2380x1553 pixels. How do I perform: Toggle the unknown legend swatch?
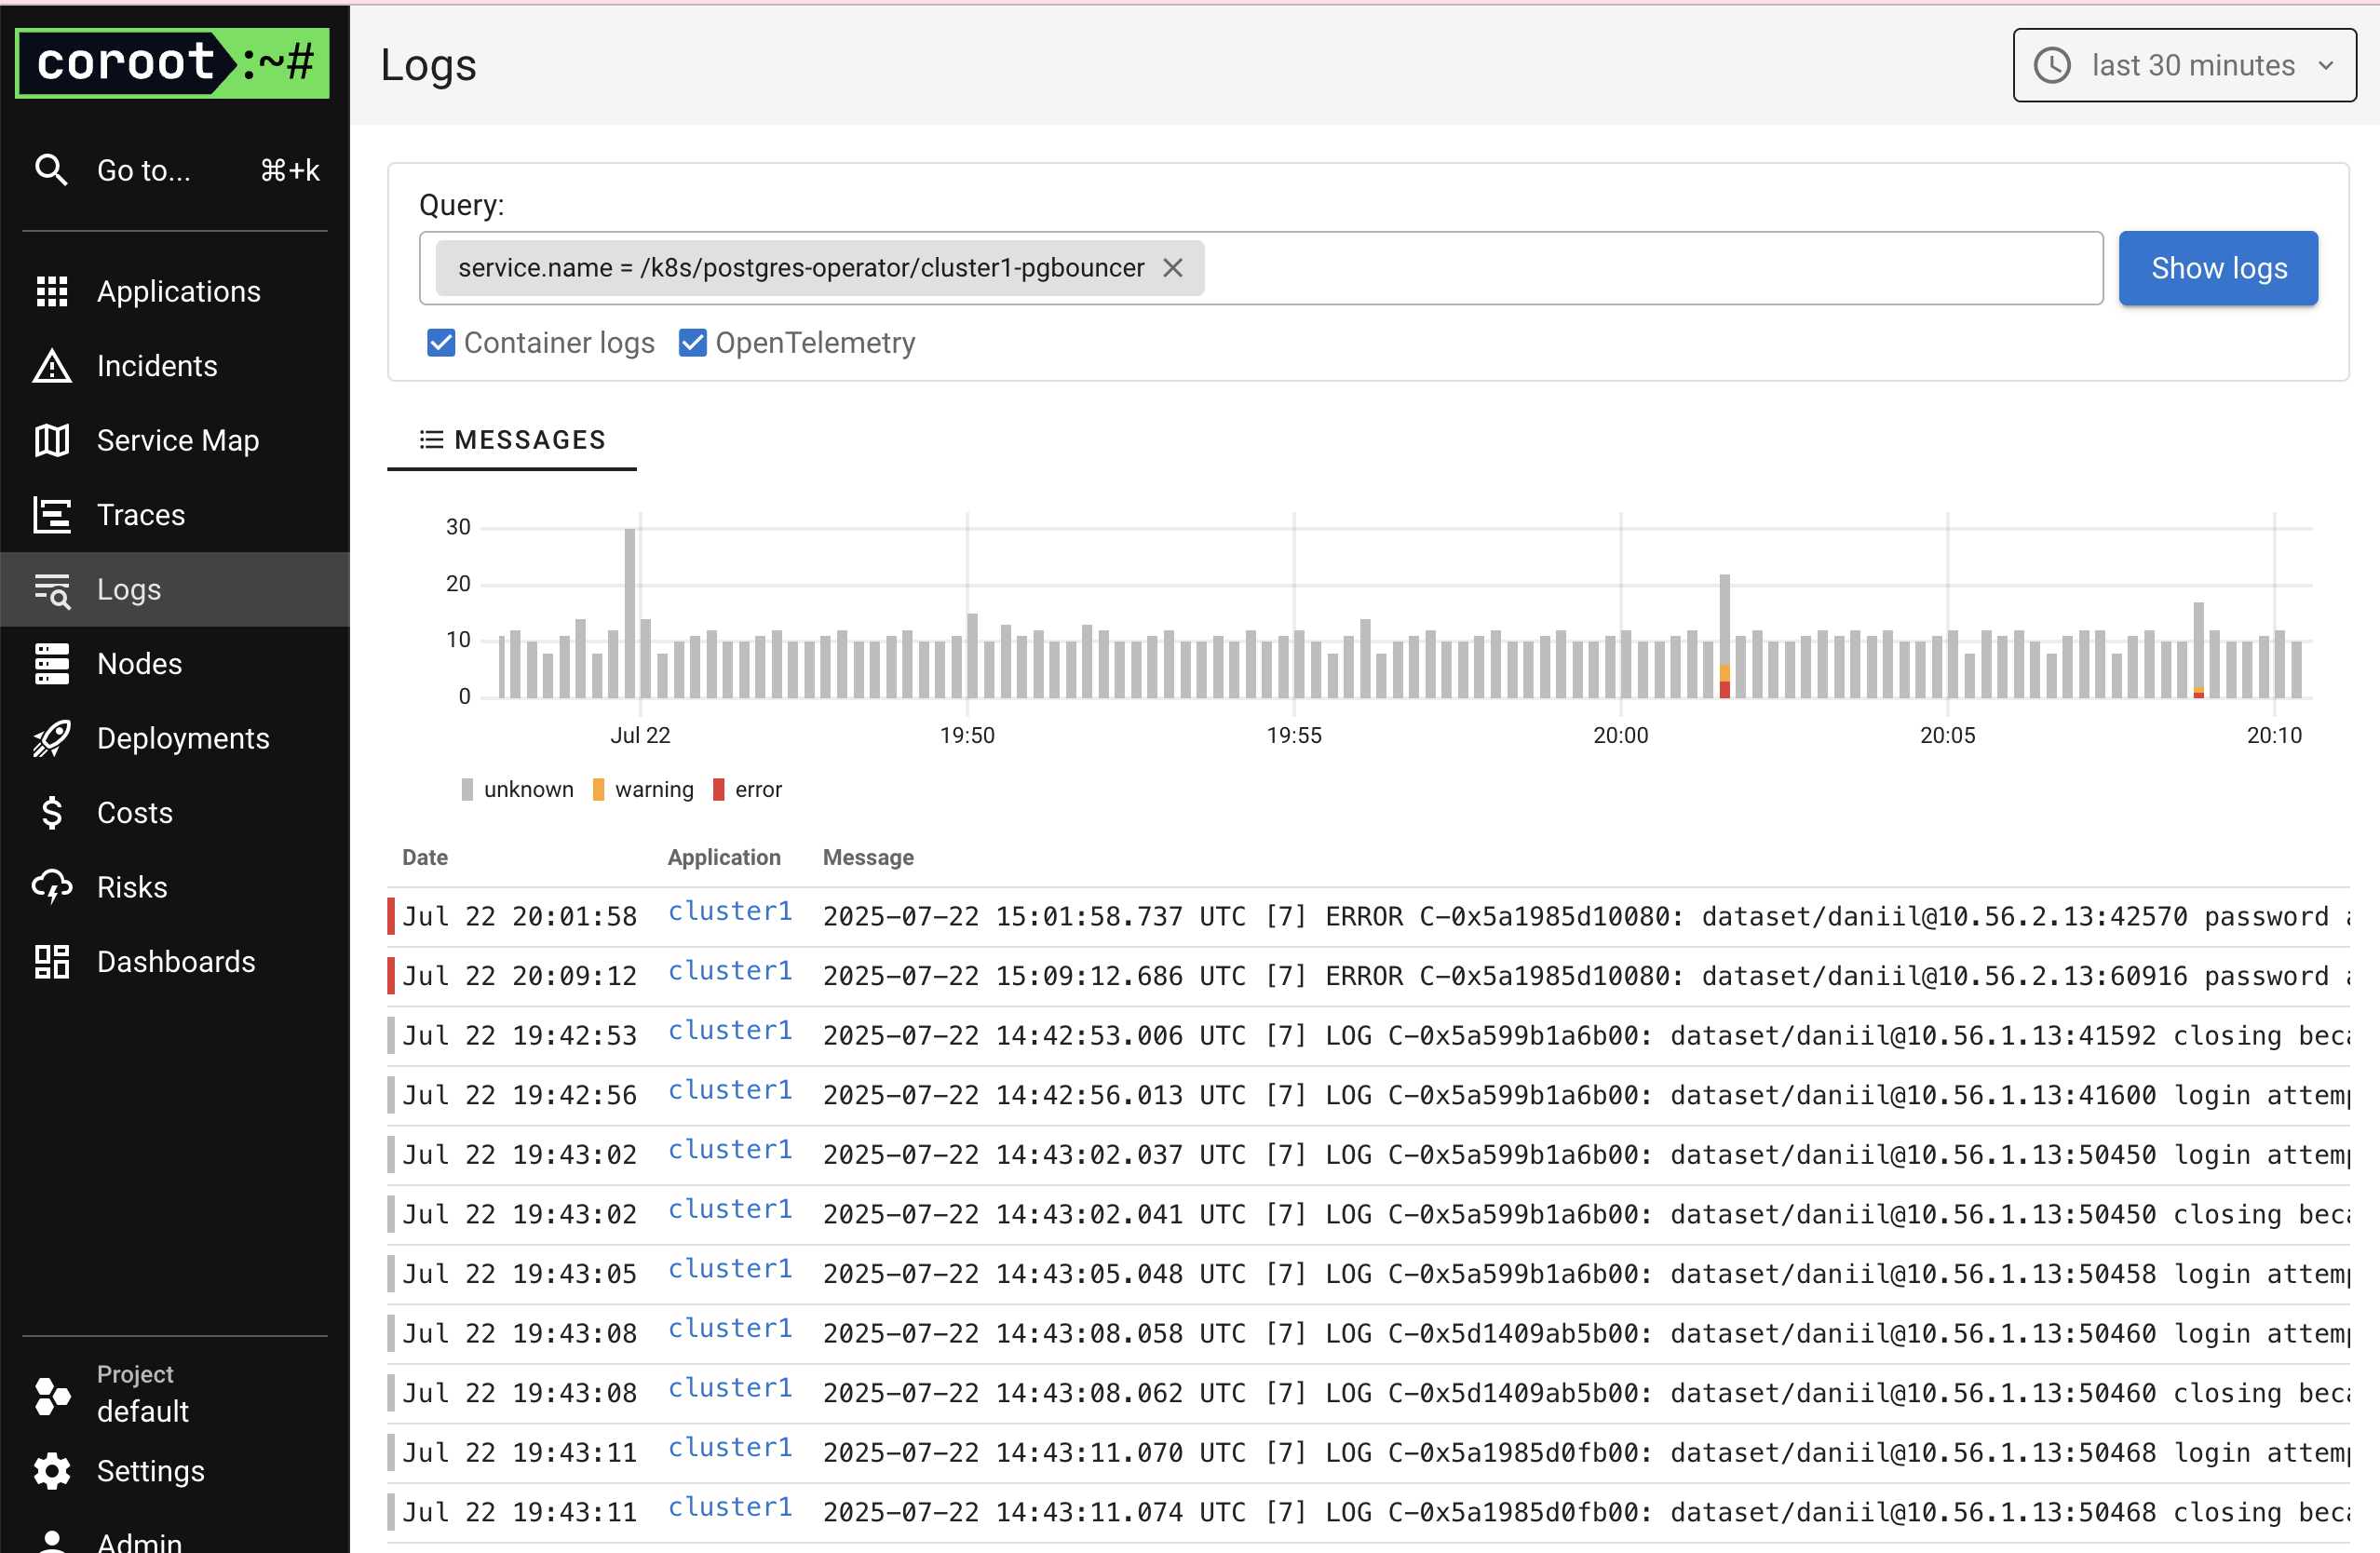[467, 790]
